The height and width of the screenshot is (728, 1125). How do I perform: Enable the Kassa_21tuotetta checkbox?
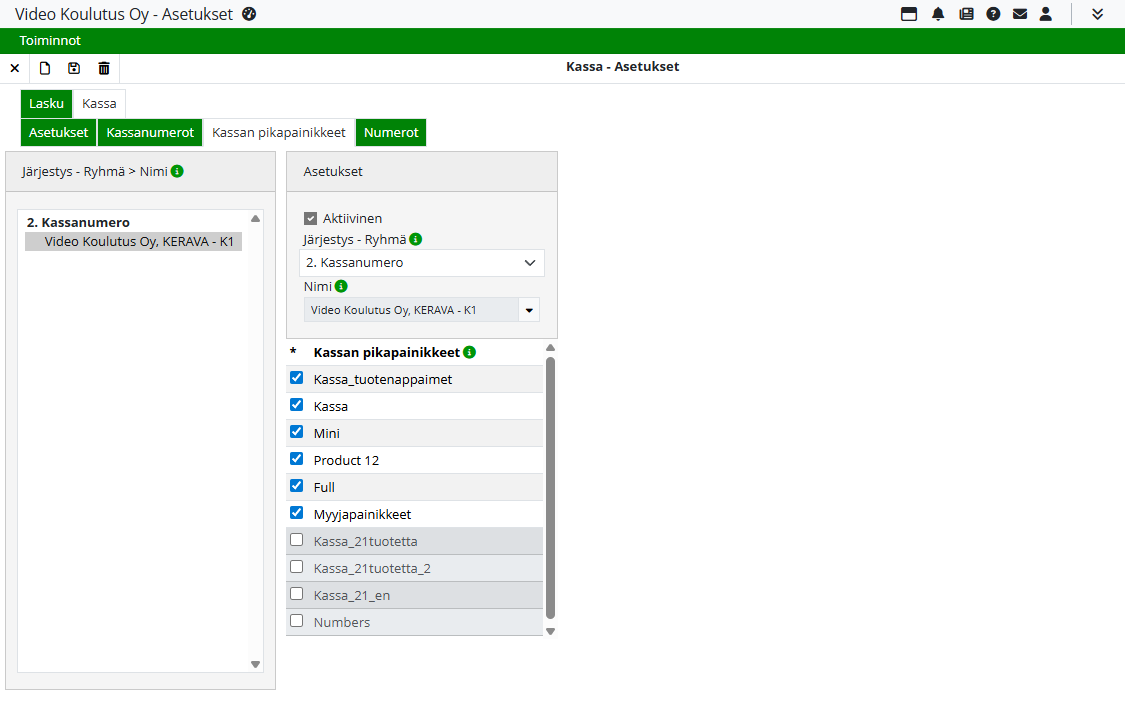(x=296, y=540)
